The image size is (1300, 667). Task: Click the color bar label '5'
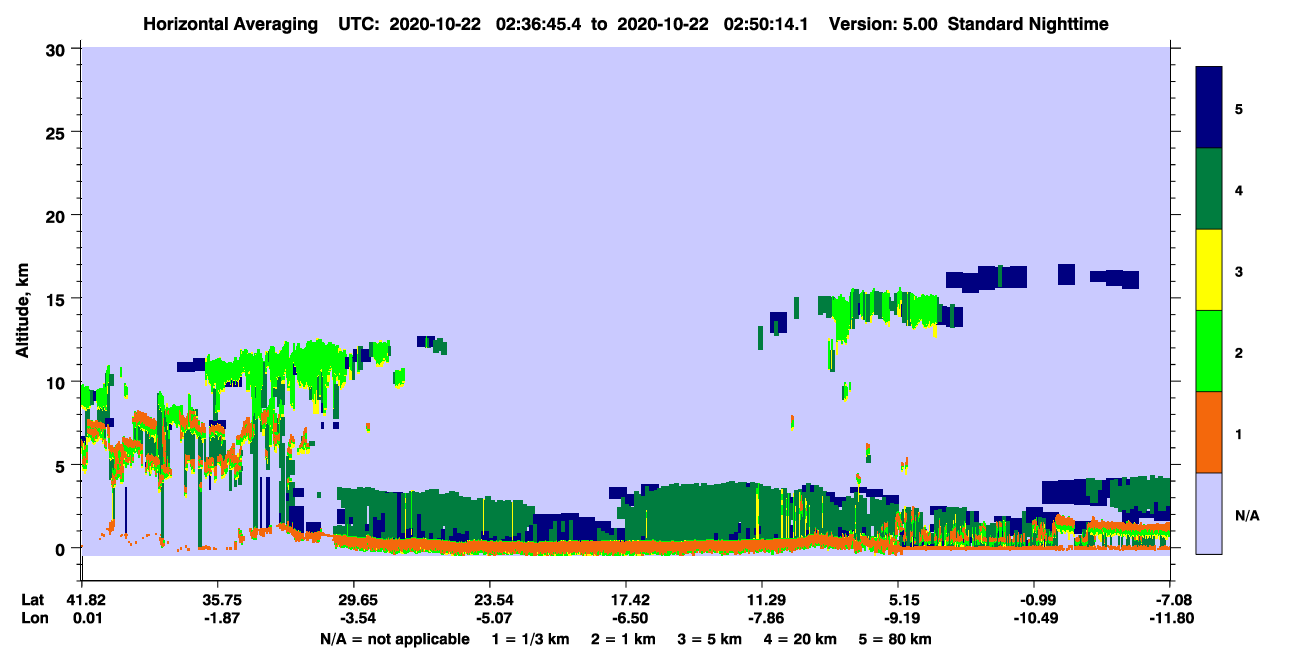pos(1239,108)
